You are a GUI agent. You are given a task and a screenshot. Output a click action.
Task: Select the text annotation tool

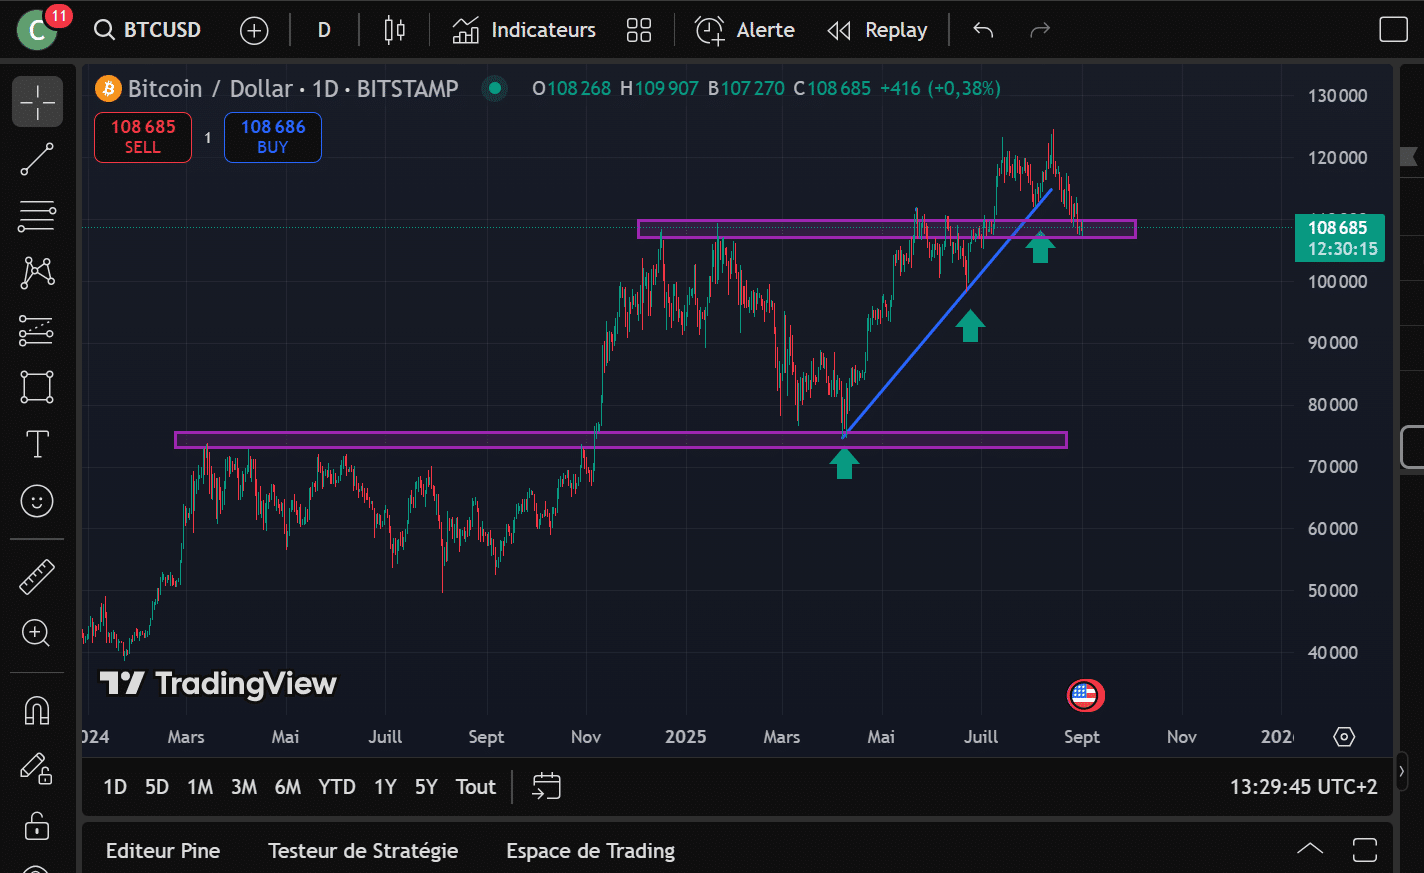click(x=37, y=444)
